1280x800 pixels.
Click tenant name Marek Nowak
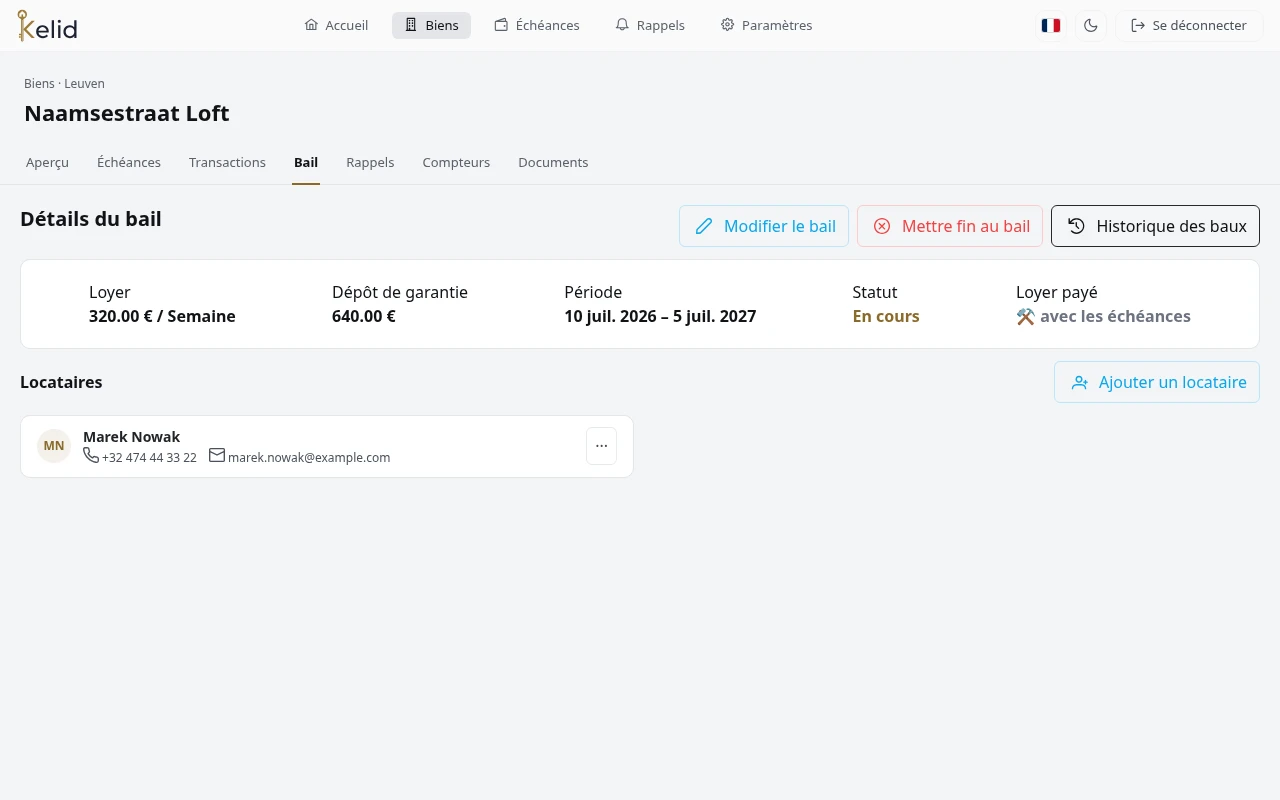coord(131,437)
